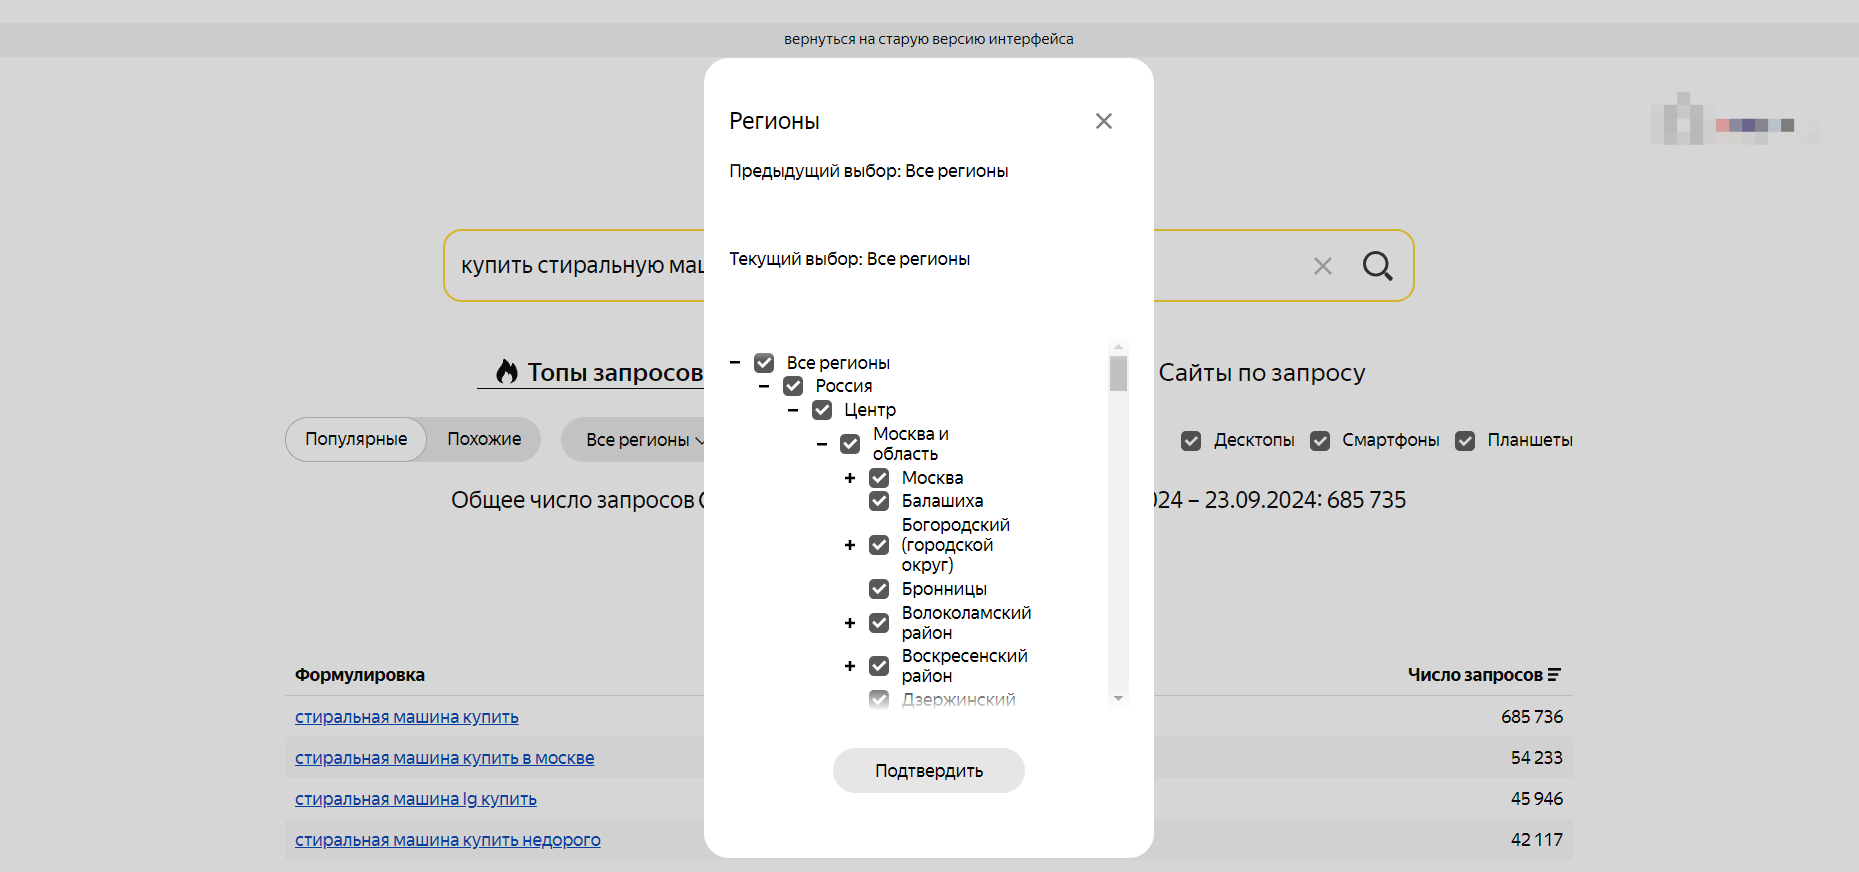Click the fire icon by Топы запросов
The image size is (1859, 872).
pos(507,372)
